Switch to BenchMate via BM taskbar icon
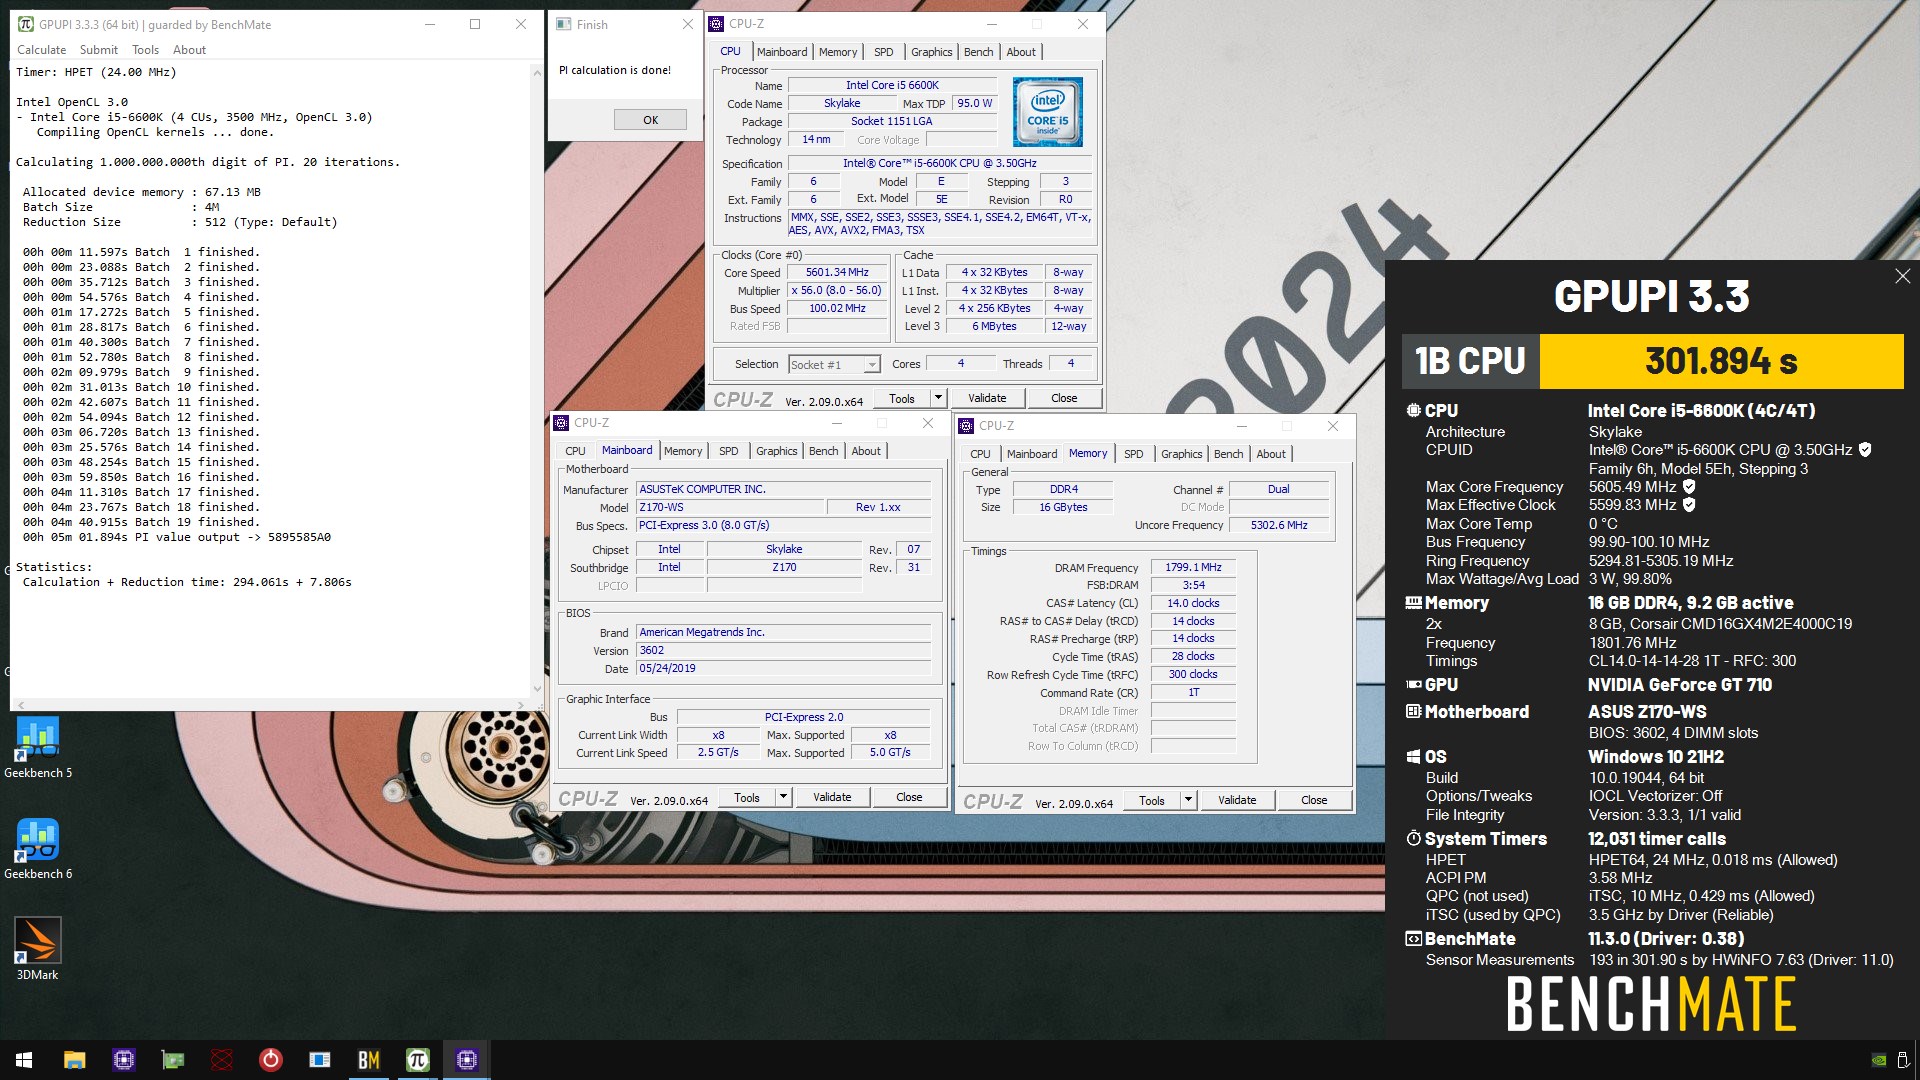 click(369, 1060)
